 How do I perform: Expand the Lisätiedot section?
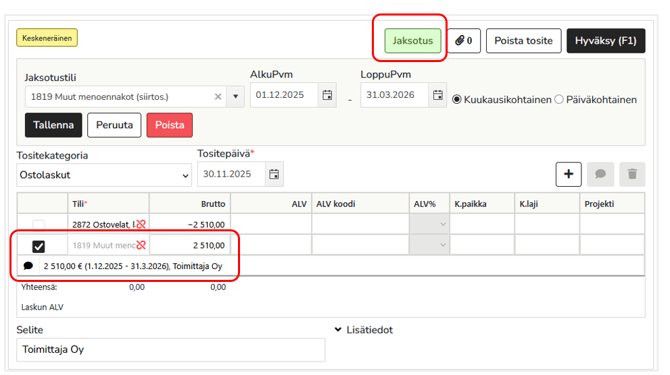pyautogui.click(x=364, y=330)
